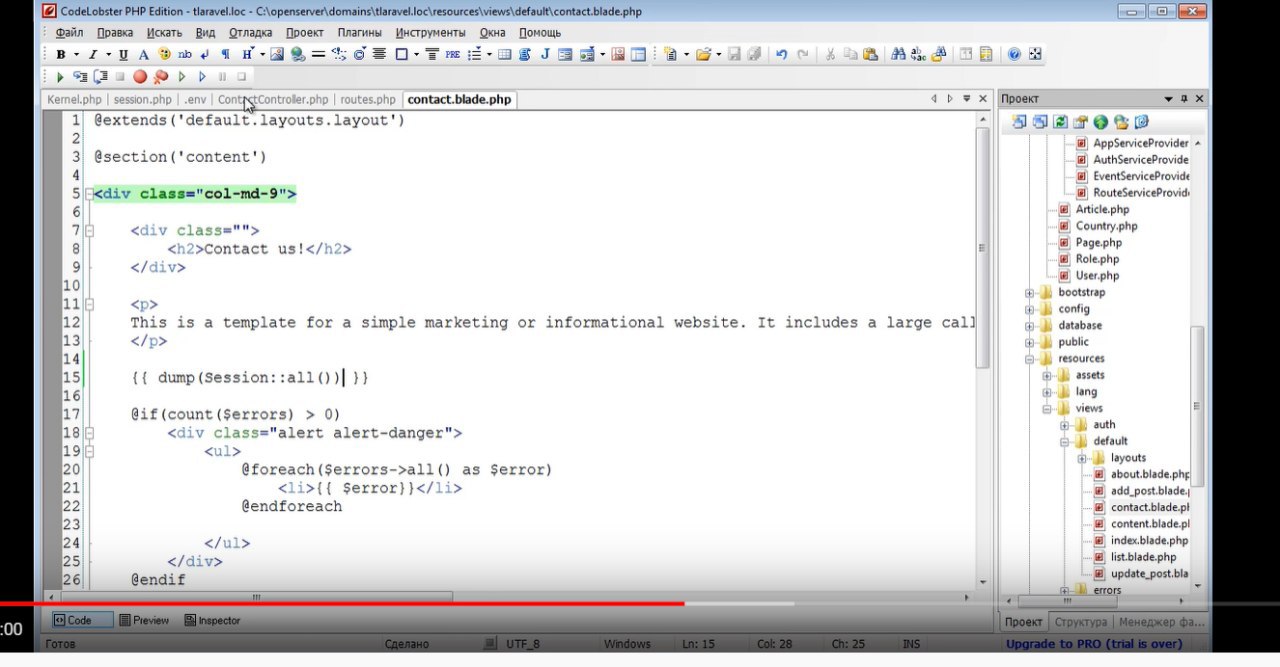Insert non-breaking space with nb icon

[185, 55]
